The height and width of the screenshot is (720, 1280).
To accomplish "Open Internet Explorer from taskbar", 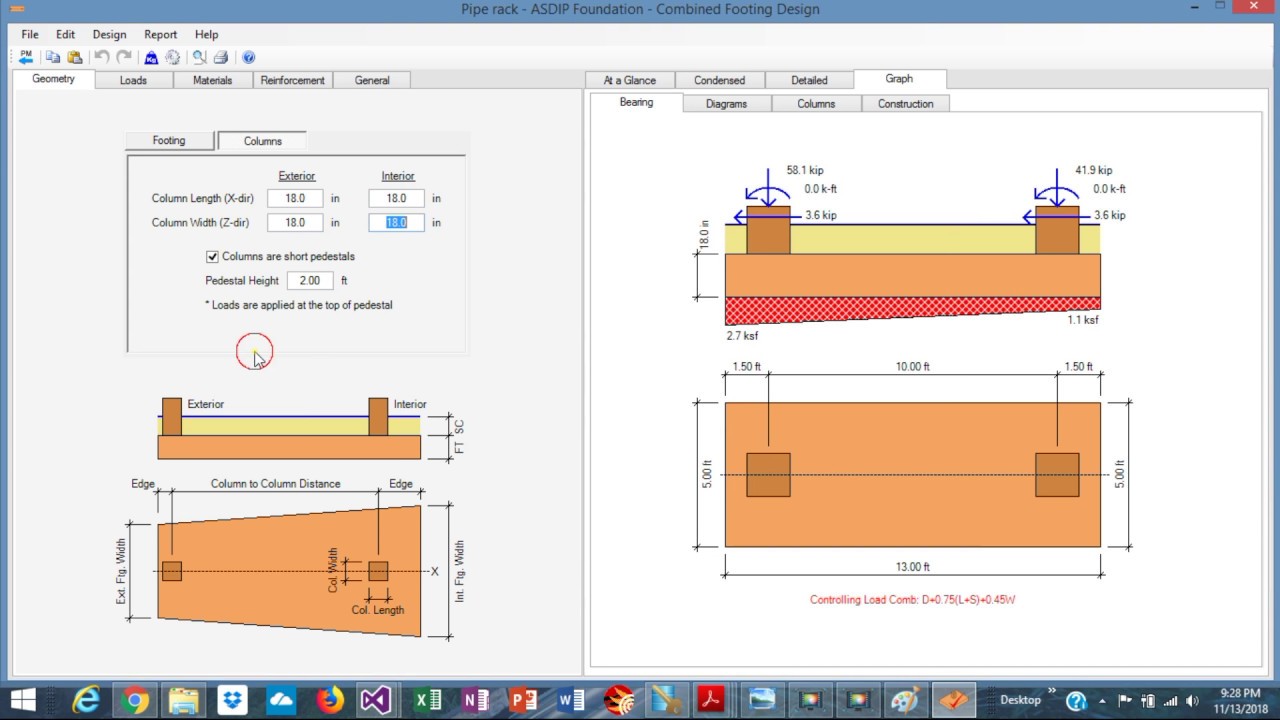I will 86,700.
